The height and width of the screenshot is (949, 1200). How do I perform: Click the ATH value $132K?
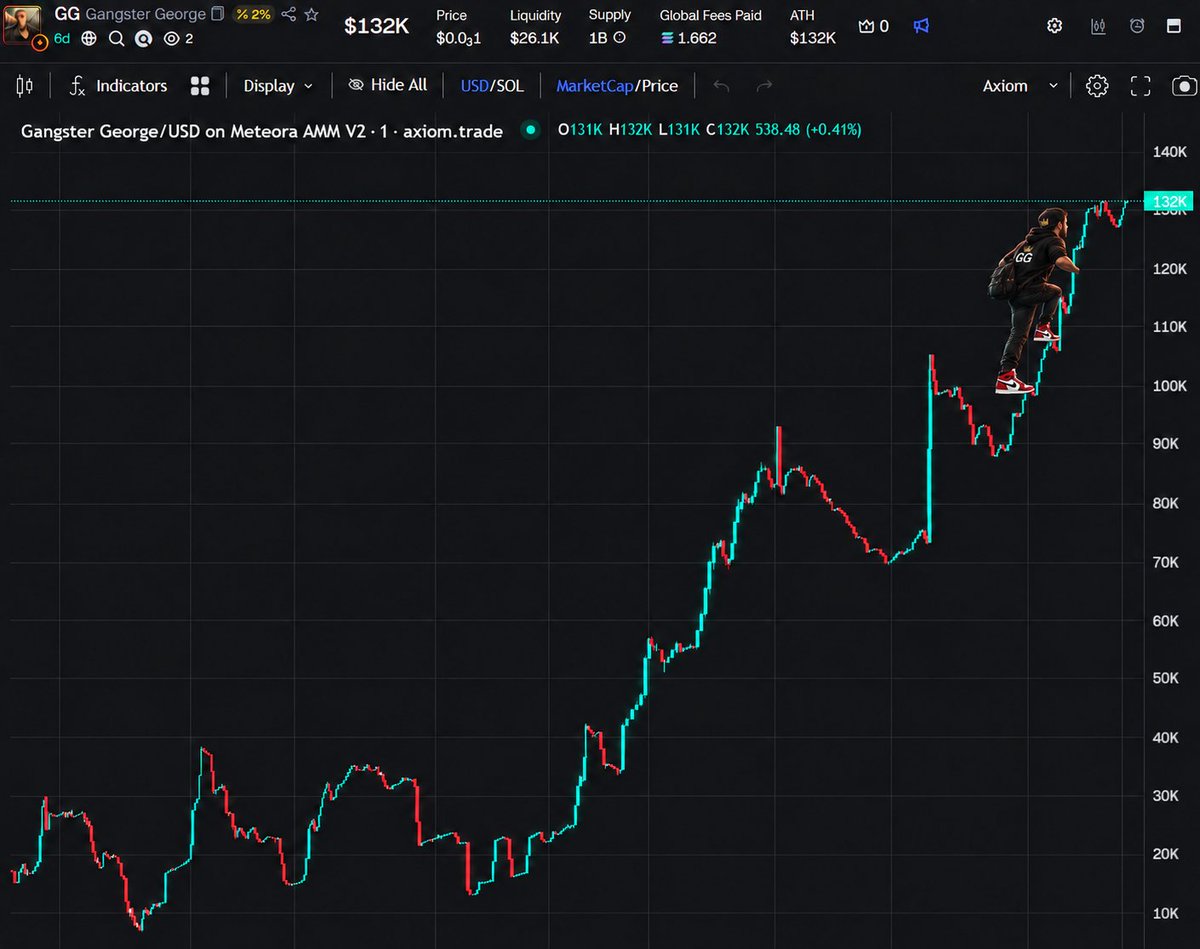pos(812,38)
